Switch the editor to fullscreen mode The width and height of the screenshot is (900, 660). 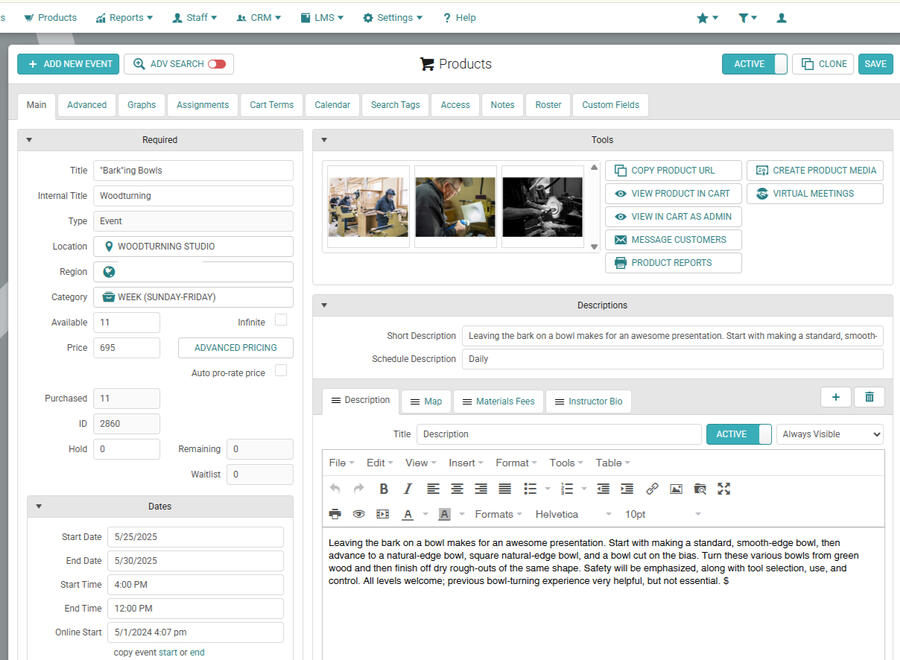pyautogui.click(x=724, y=489)
